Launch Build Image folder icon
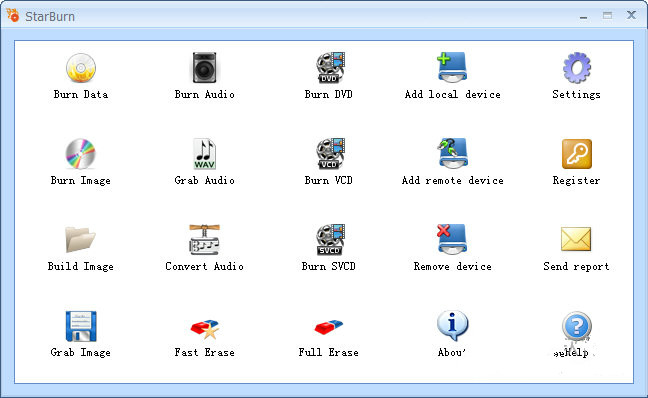The width and height of the screenshot is (648, 398). (81, 239)
